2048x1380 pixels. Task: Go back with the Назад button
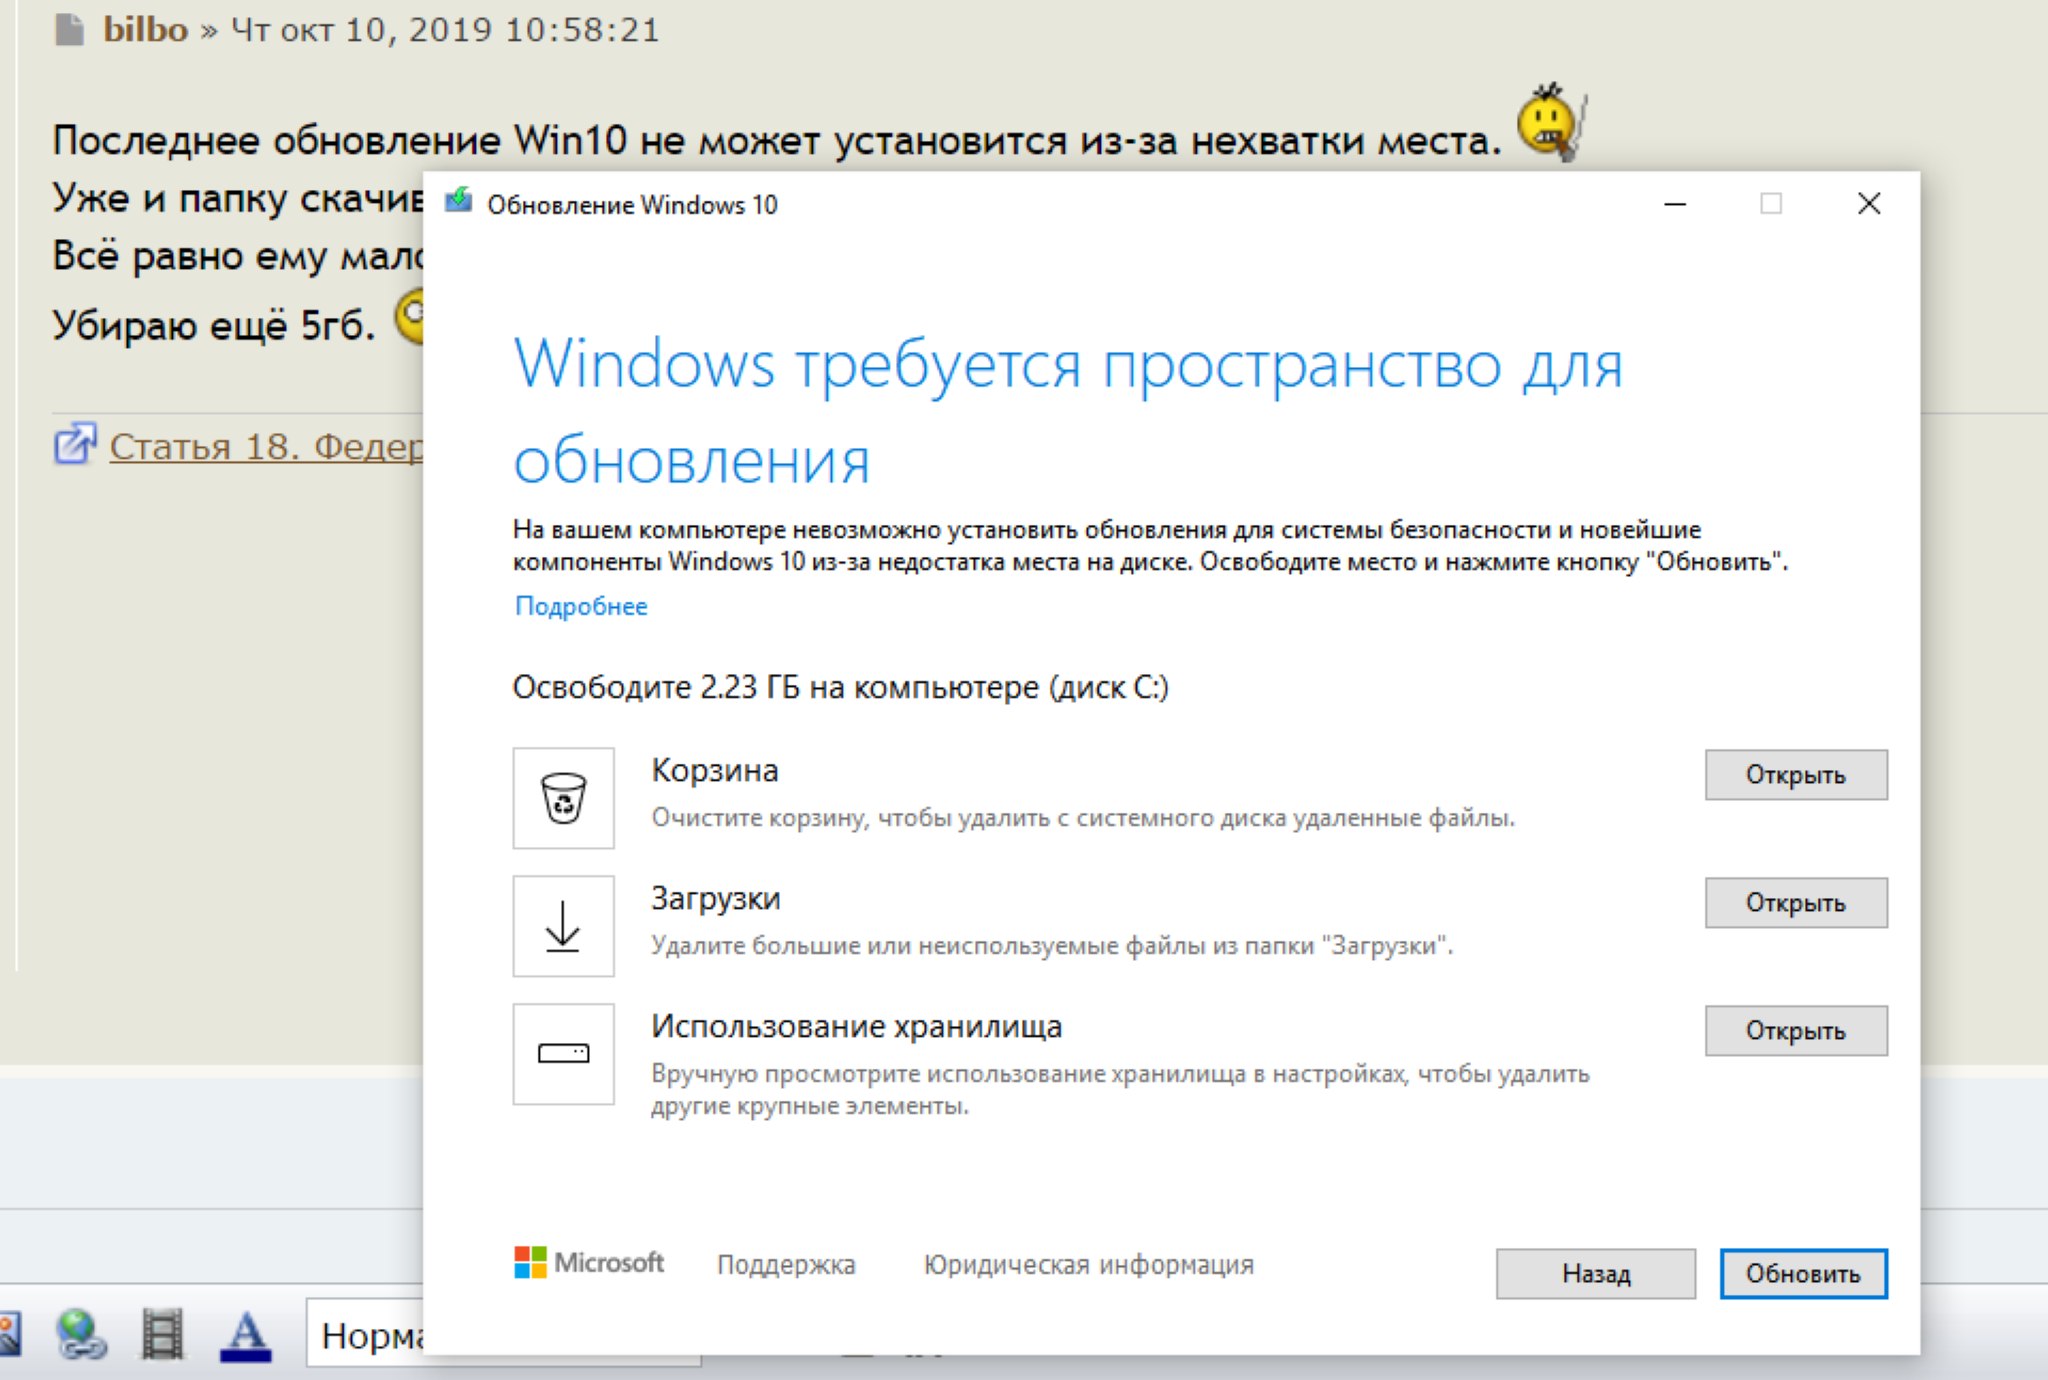[1595, 1273]
